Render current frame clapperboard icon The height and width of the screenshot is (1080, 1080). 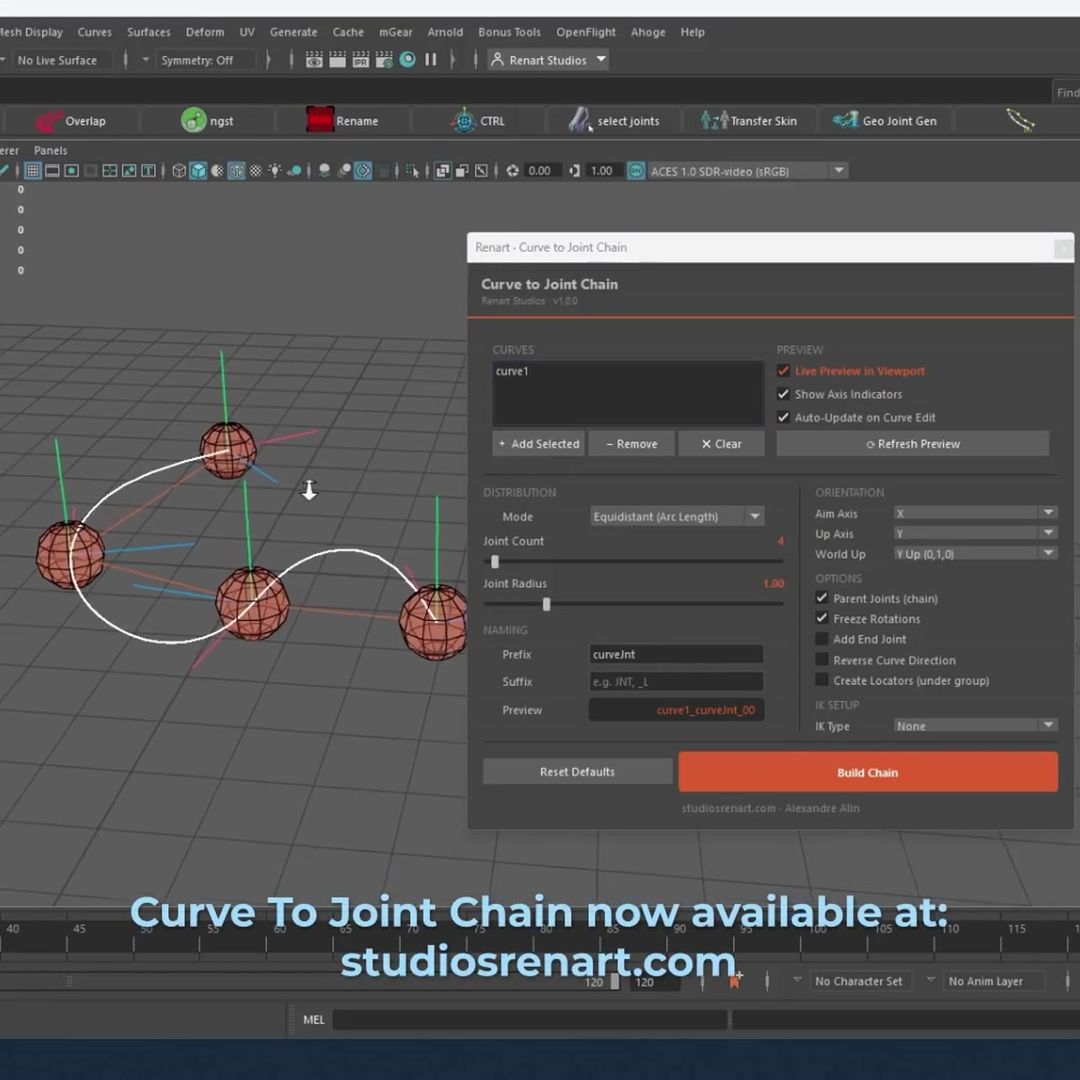(338, 60)
